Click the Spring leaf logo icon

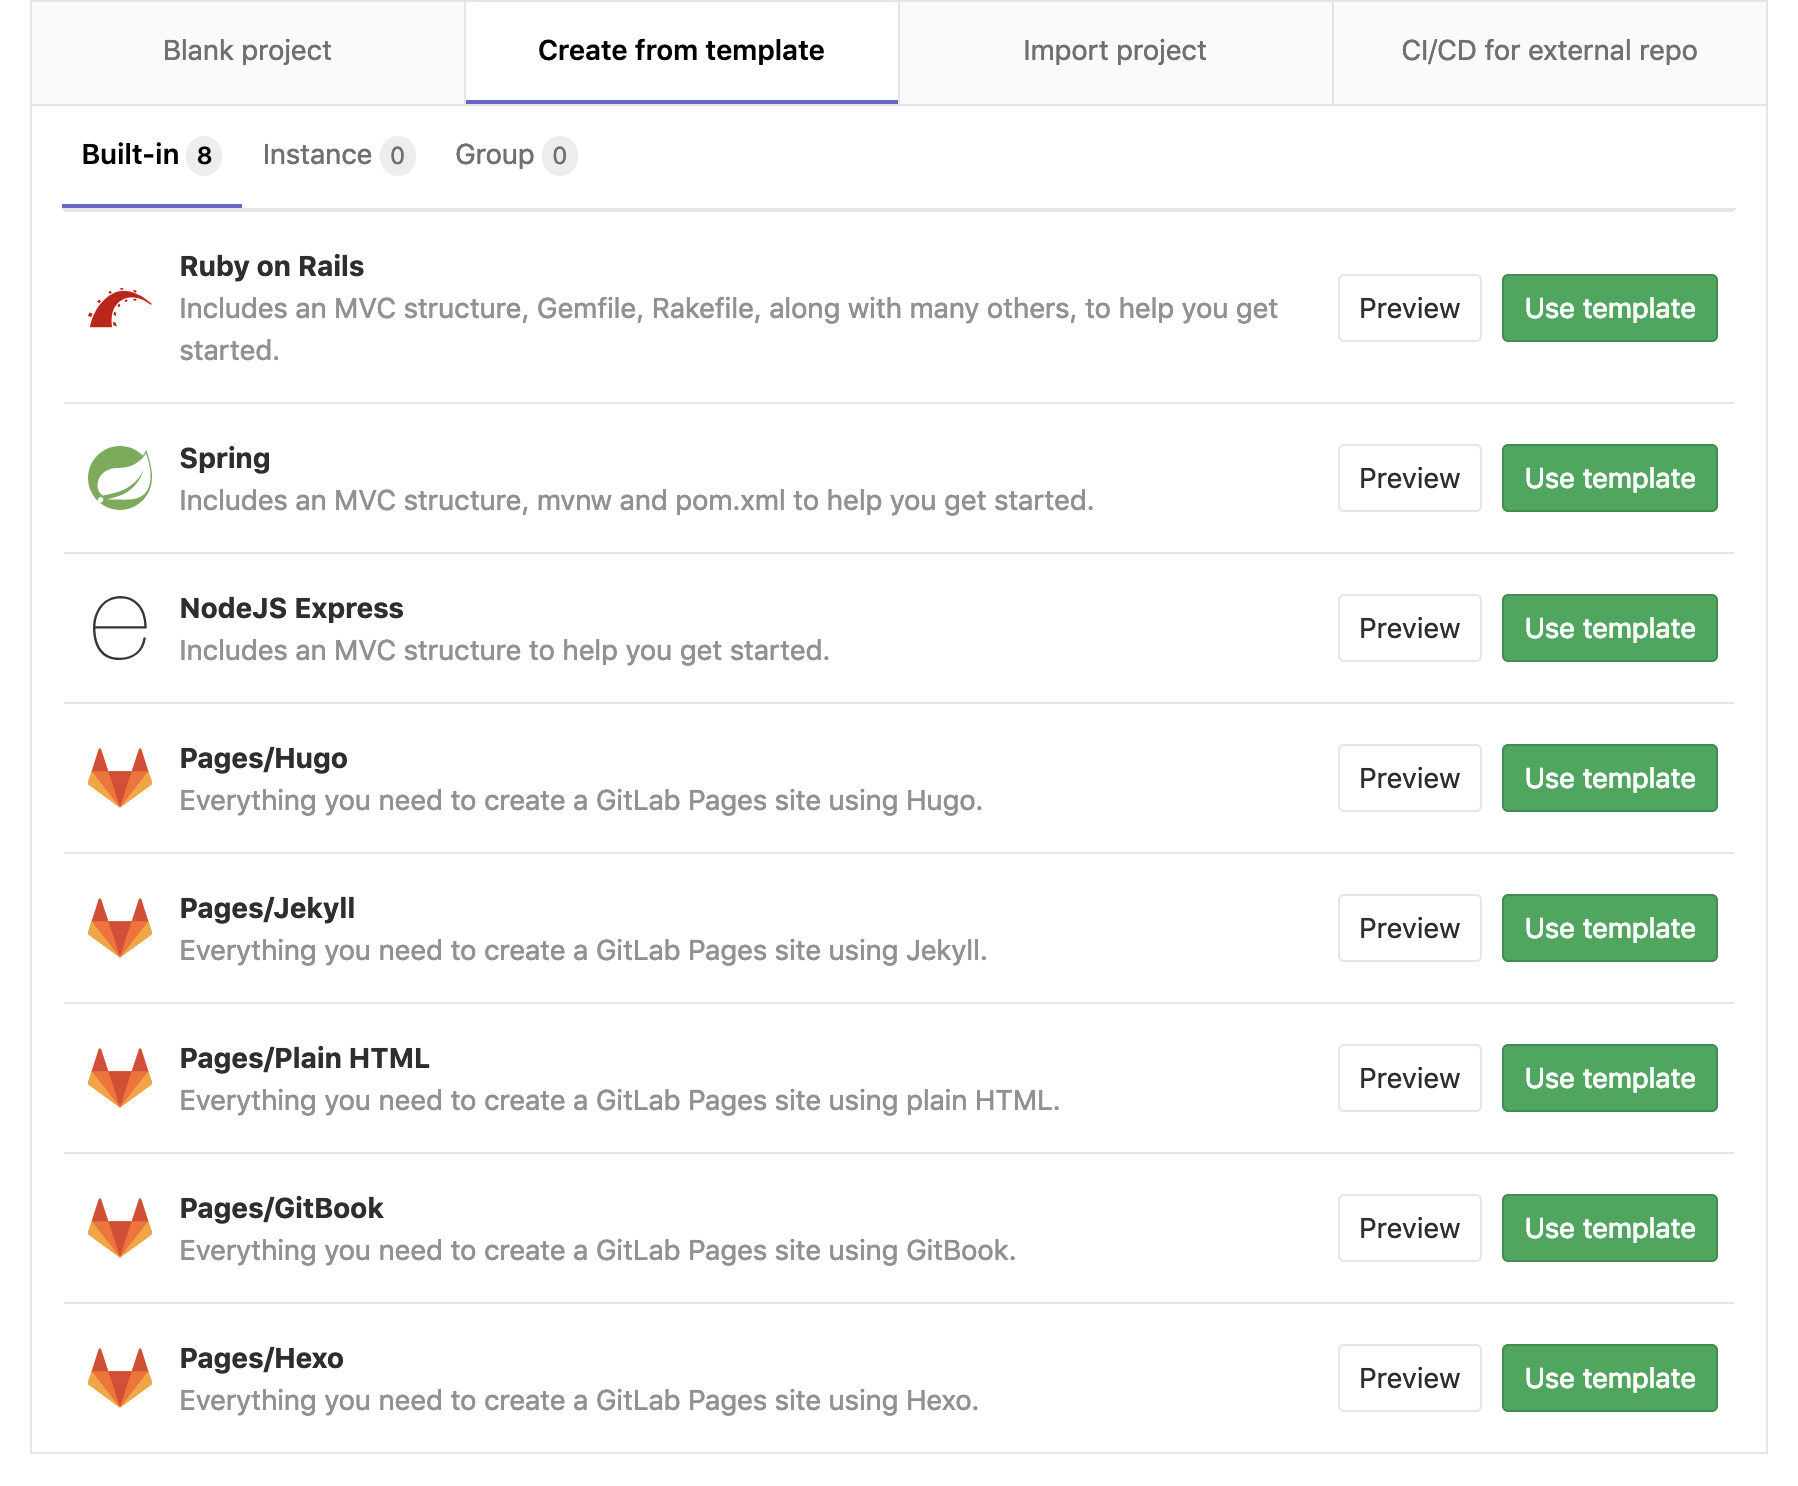[119, 478]
